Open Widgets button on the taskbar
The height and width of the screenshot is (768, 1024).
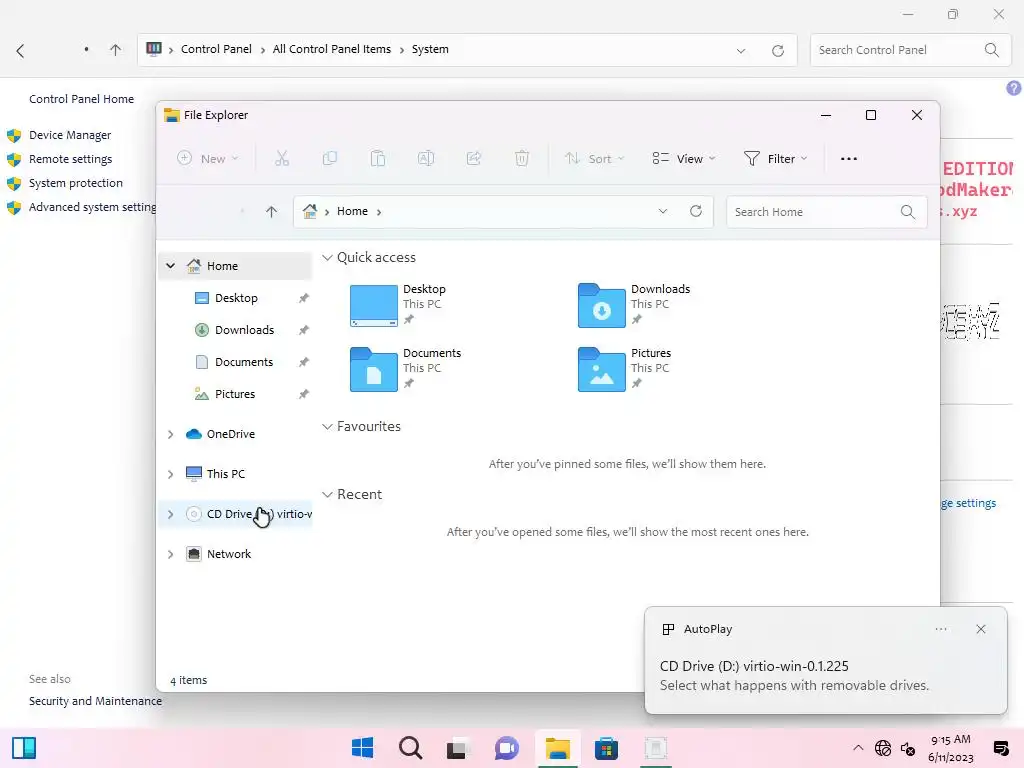click(24, 748)
